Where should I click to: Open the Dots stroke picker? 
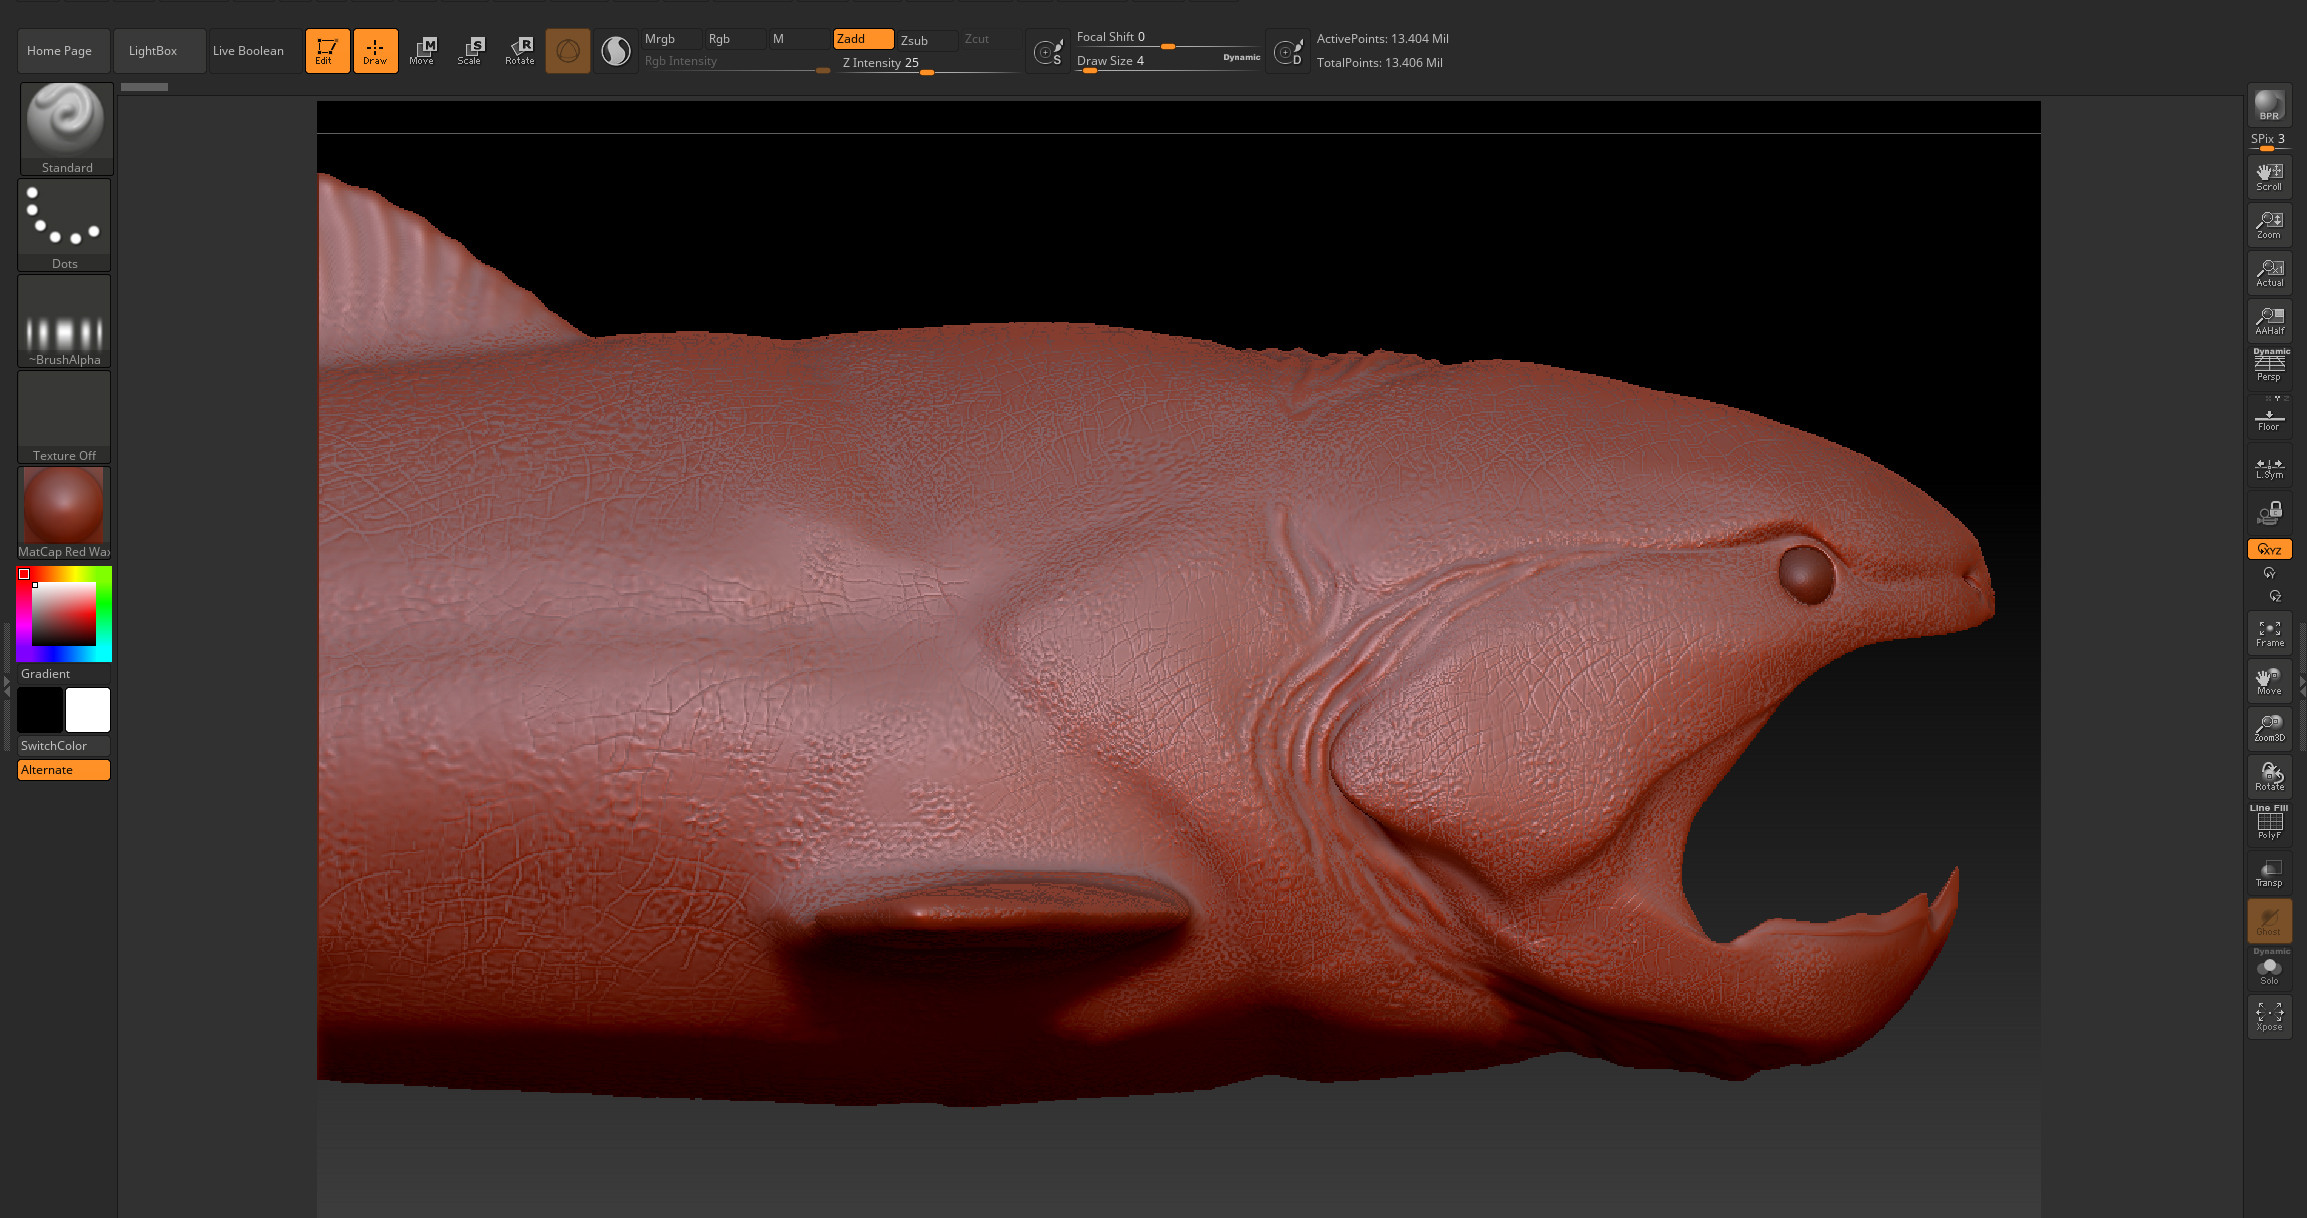pyautogui.click(x=64, y=225)
